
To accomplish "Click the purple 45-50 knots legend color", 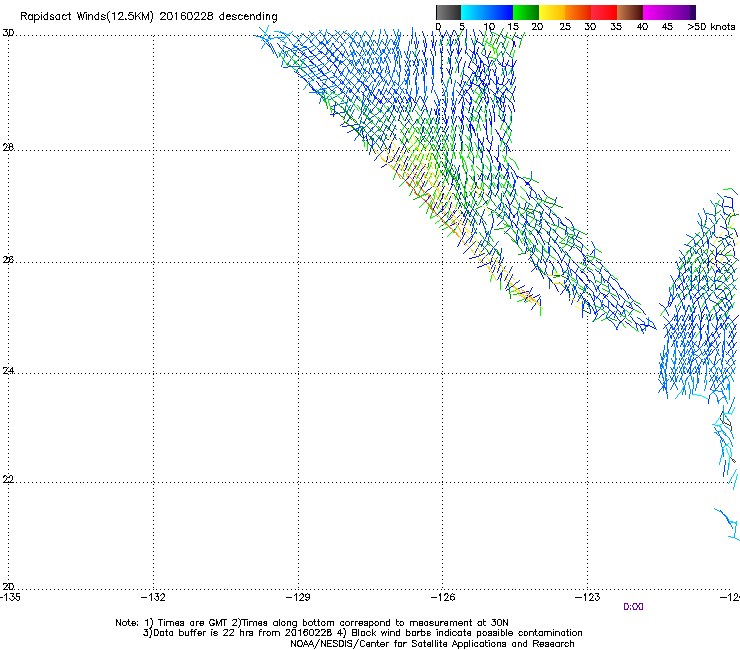I will click(682, 12).
